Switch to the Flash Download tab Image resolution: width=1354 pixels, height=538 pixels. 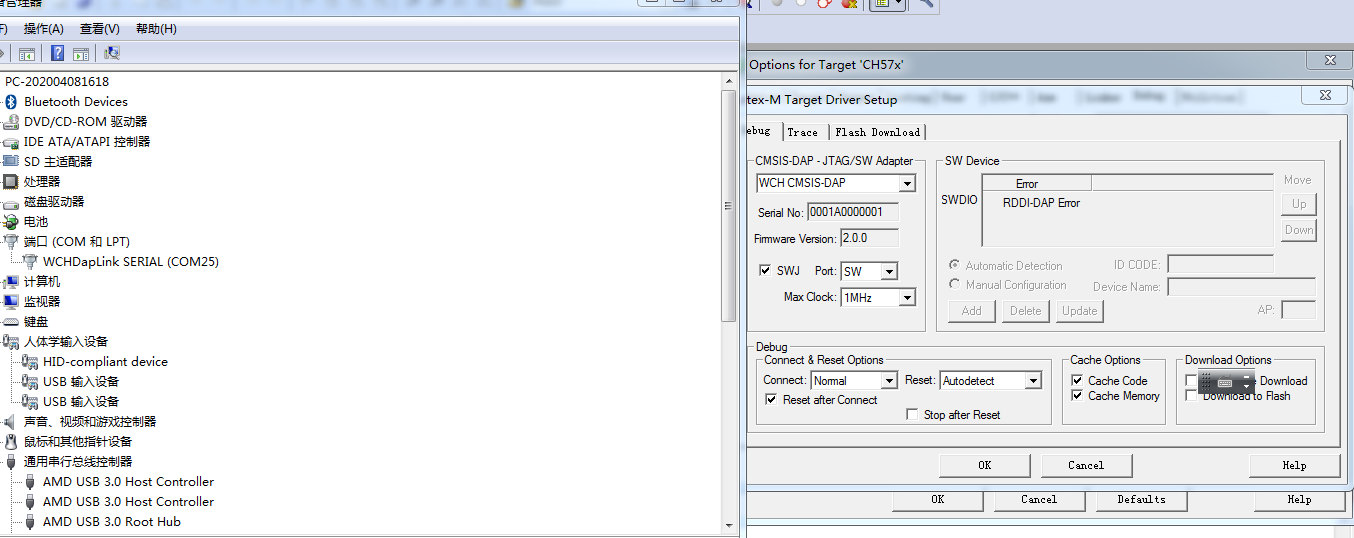[x=877, y=132]
